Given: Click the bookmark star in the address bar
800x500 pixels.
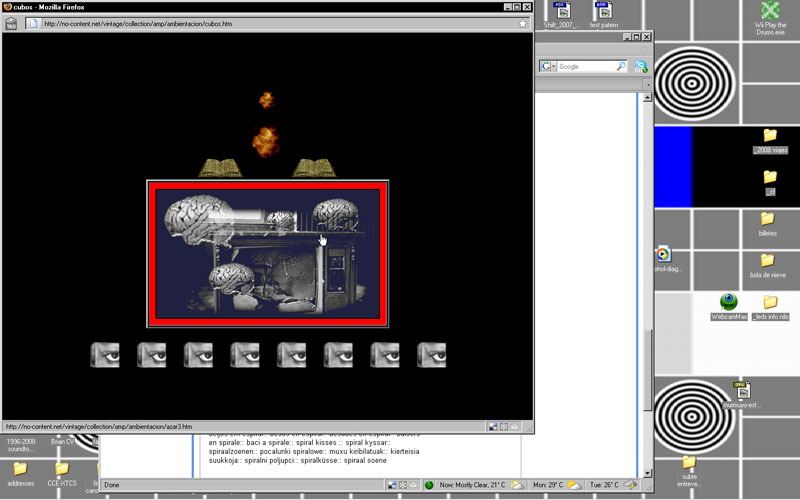Looking at the screenshot, I should [x=522, y=23].
